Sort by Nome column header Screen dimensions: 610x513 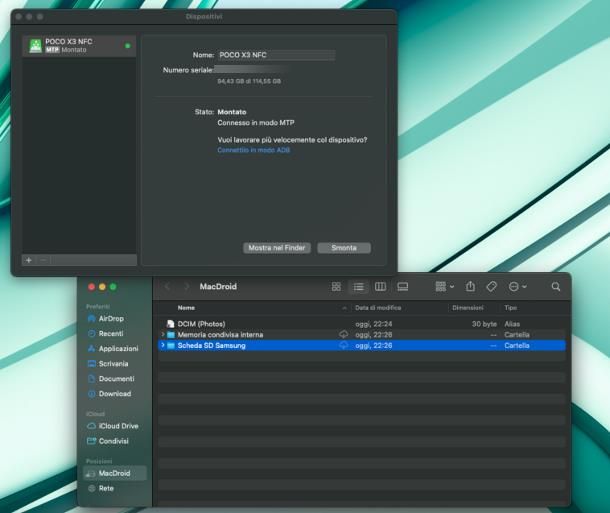point(186,308)
